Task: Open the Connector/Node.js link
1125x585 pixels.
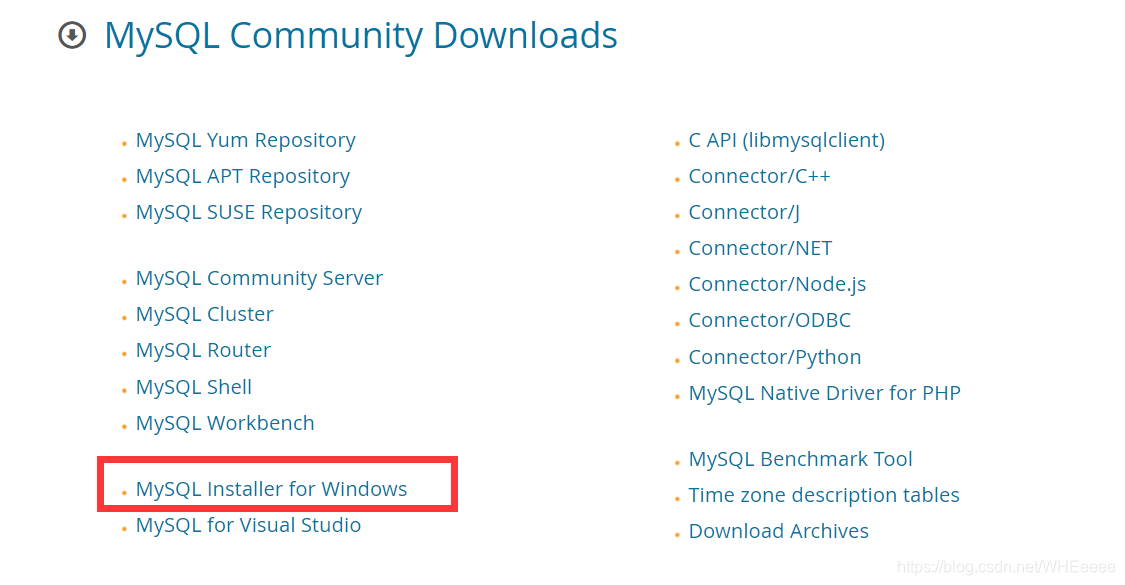Action: tap(777, 284)
